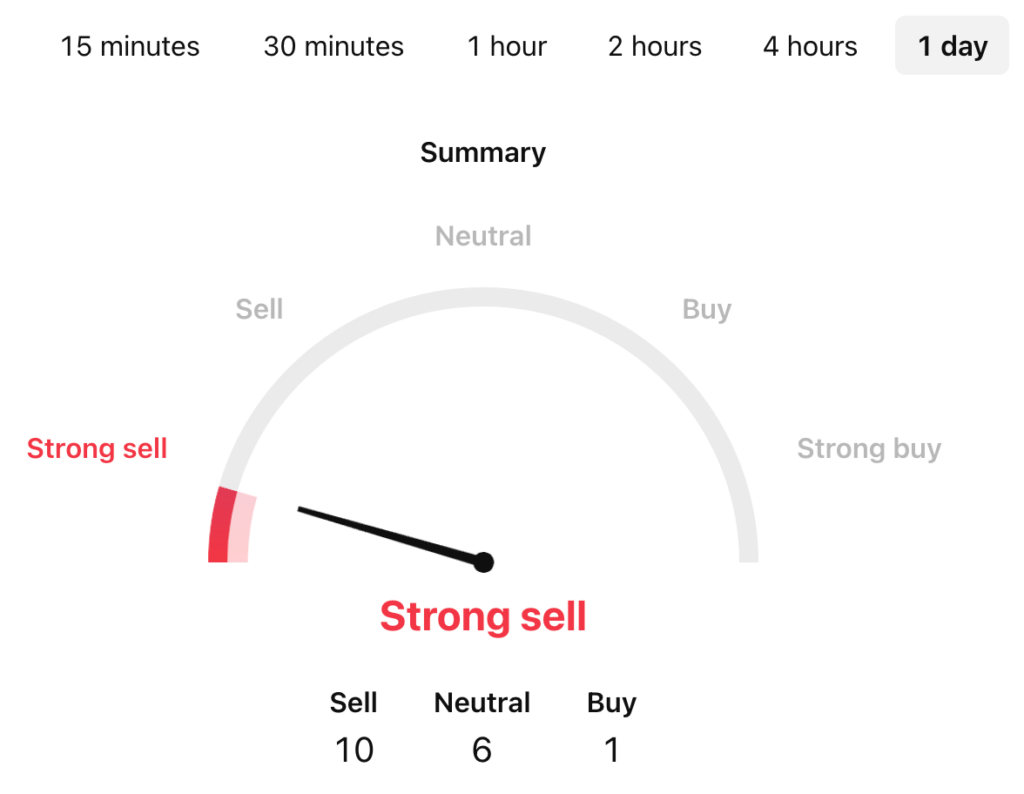Click the Strong buy gauge label
This screenshot has width=1024, height=794.
(869, 449)
